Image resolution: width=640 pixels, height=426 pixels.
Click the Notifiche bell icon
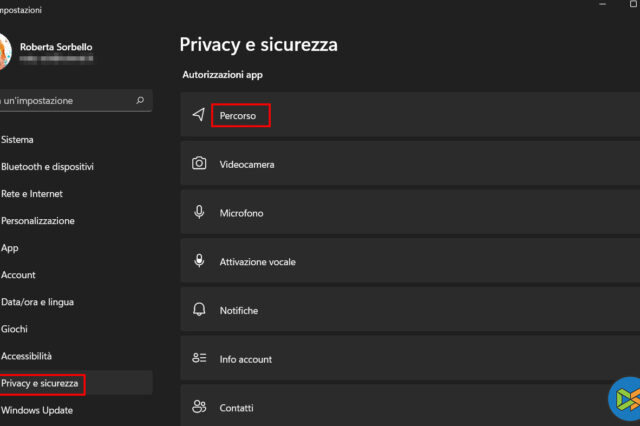click(x=199, y=310)
